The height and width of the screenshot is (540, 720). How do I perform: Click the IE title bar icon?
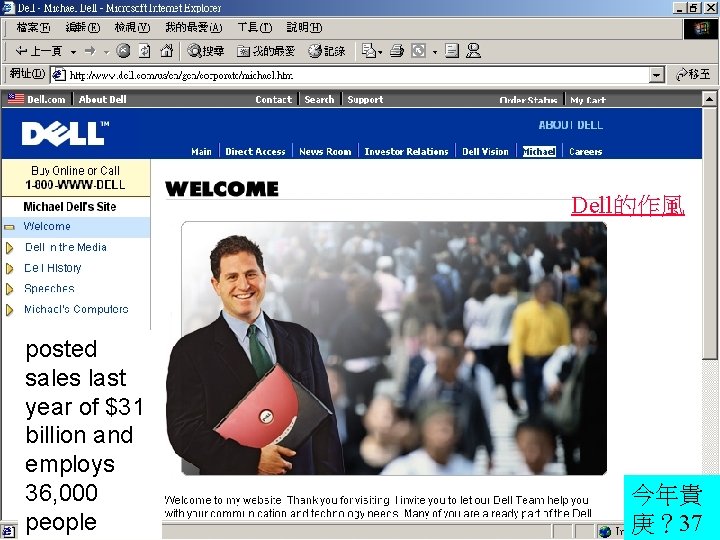[8, 8]
